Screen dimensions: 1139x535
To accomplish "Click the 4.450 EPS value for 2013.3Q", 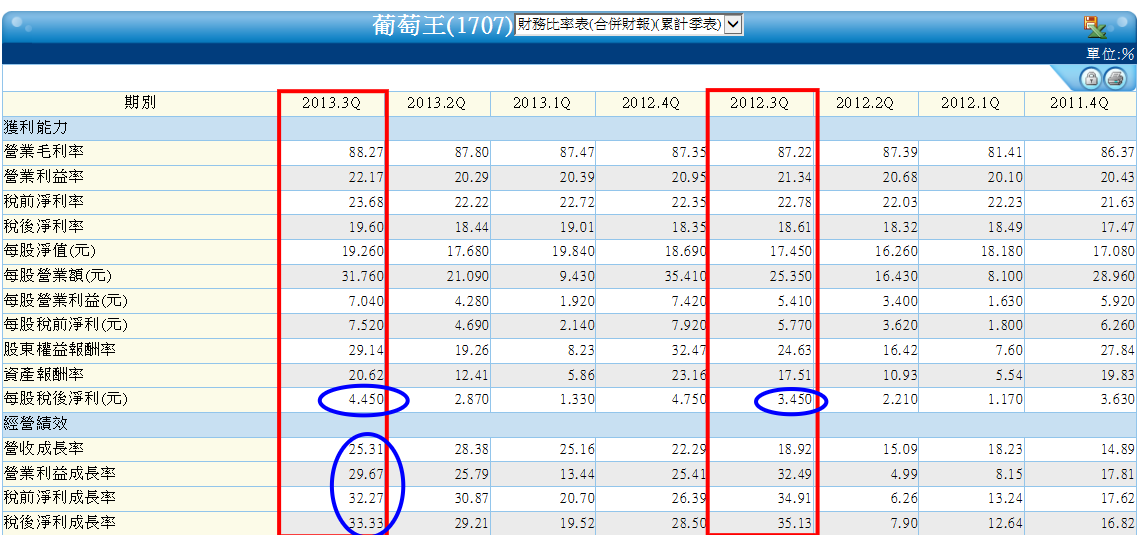I will tap(364, 400).
